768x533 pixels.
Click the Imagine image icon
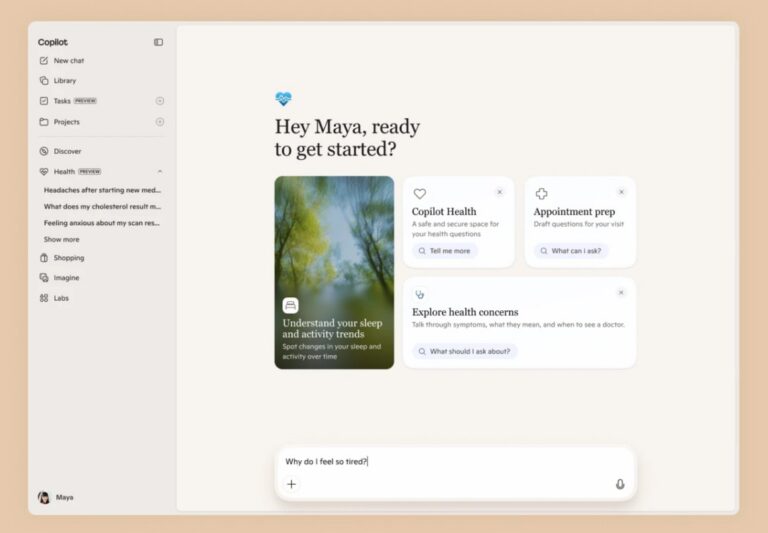point(44,278)
